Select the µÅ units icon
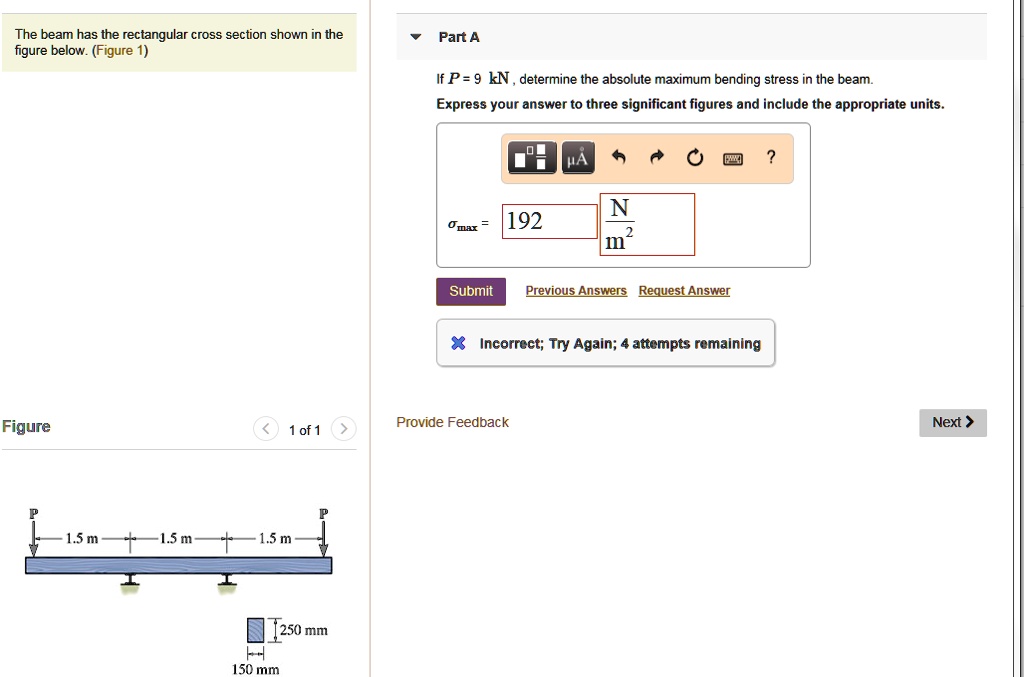 point(577,157)
